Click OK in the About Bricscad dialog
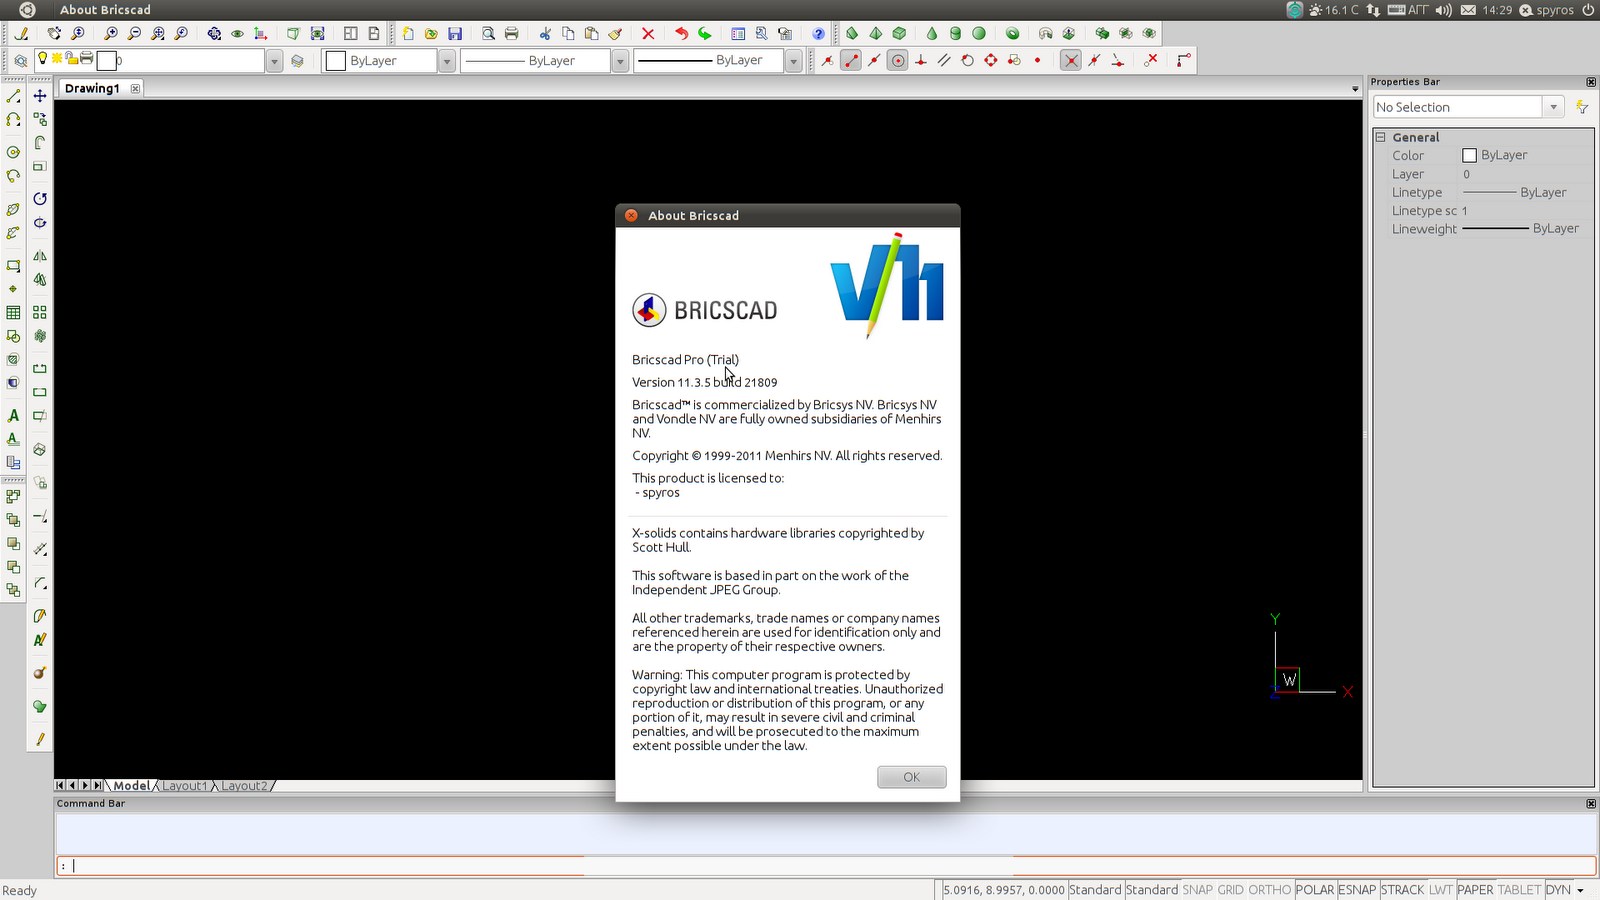The image size is (1600, 900). (x=912, y=777)
